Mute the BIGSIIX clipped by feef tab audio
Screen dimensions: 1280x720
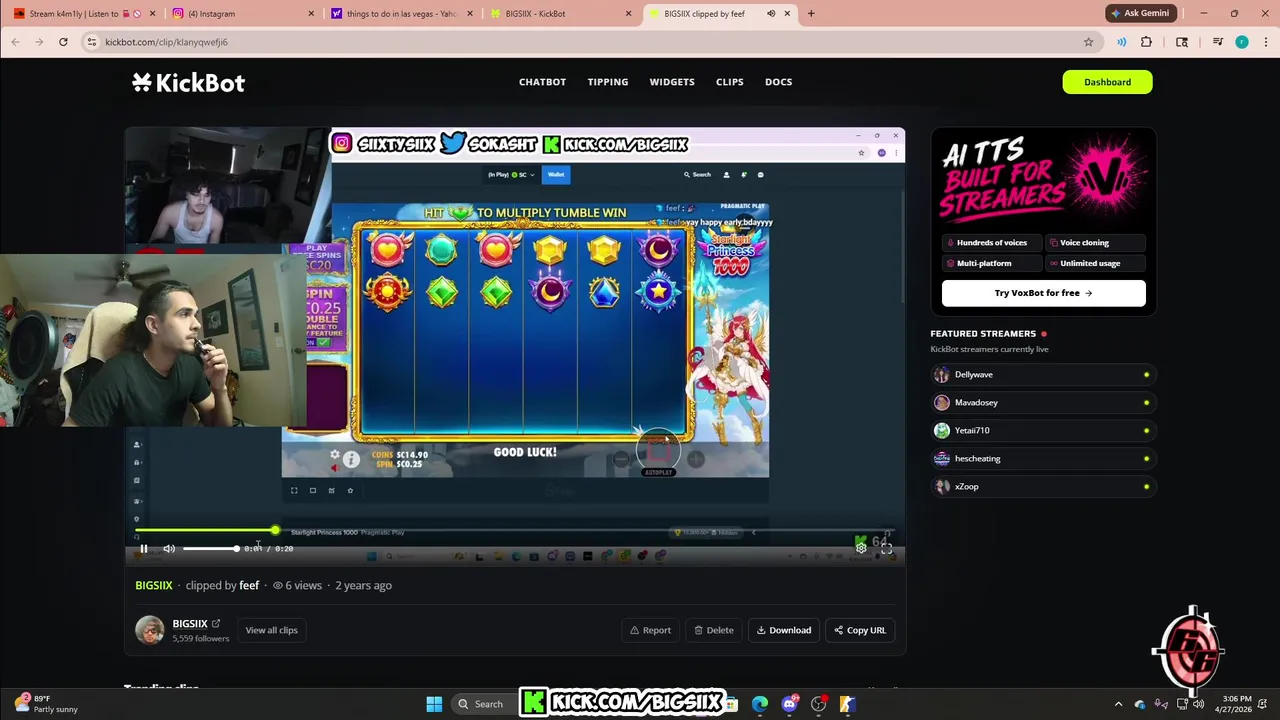(x=771, y=14)
